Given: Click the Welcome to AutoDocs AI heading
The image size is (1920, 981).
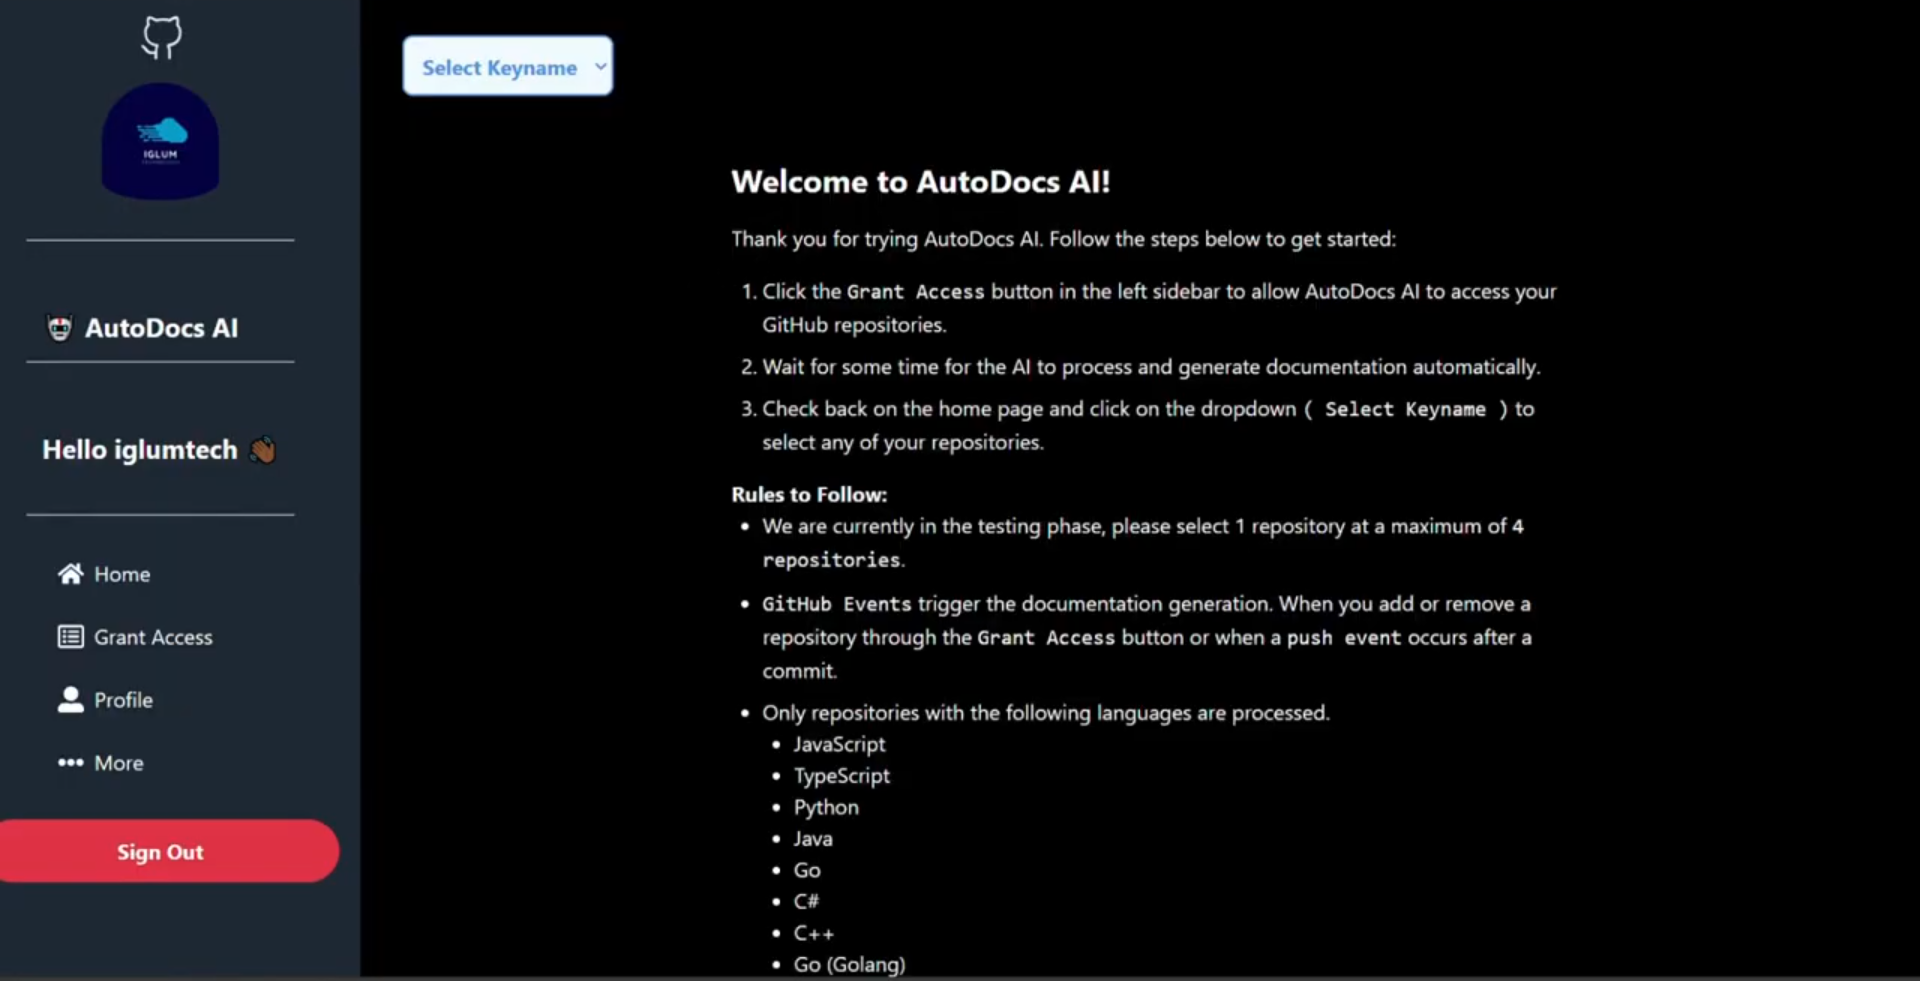Looking at the screenshot, I should tap(920, 182).
